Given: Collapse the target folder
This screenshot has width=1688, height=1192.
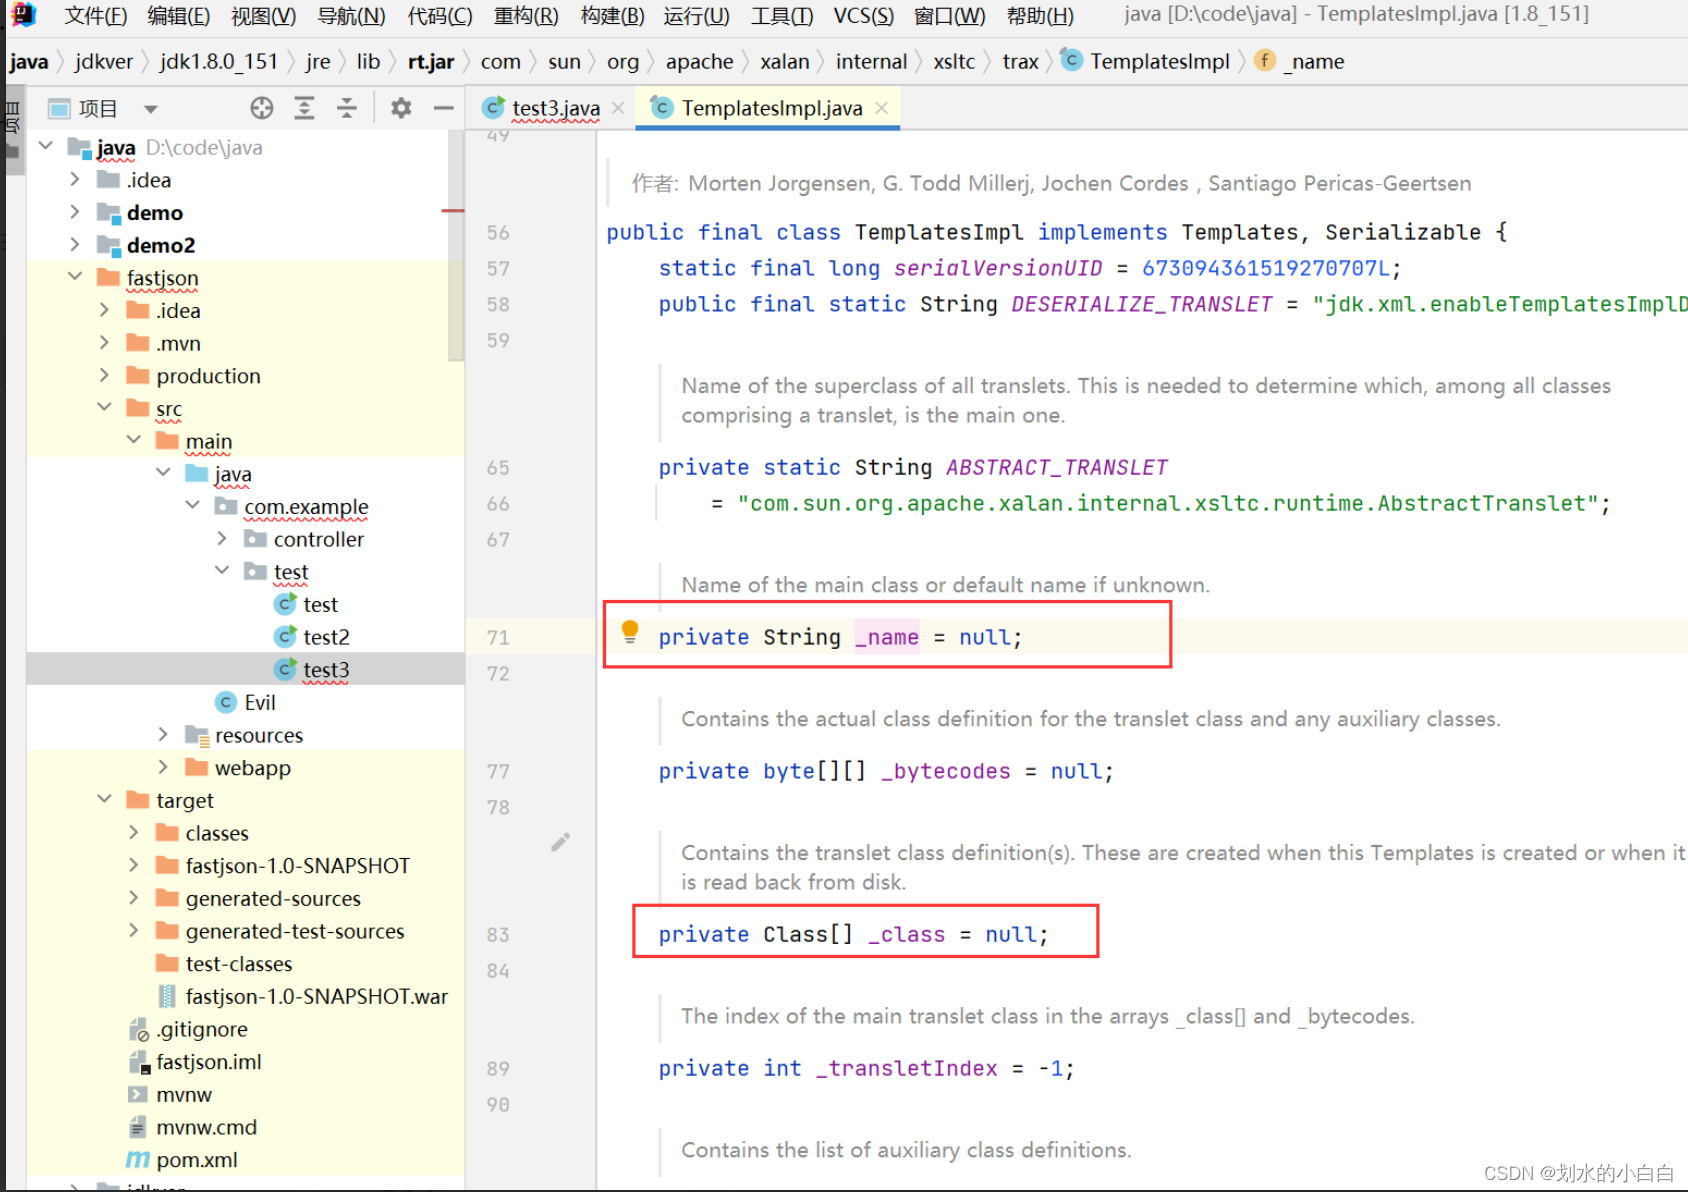Looking at the screenshot, I should pos(104,800).
